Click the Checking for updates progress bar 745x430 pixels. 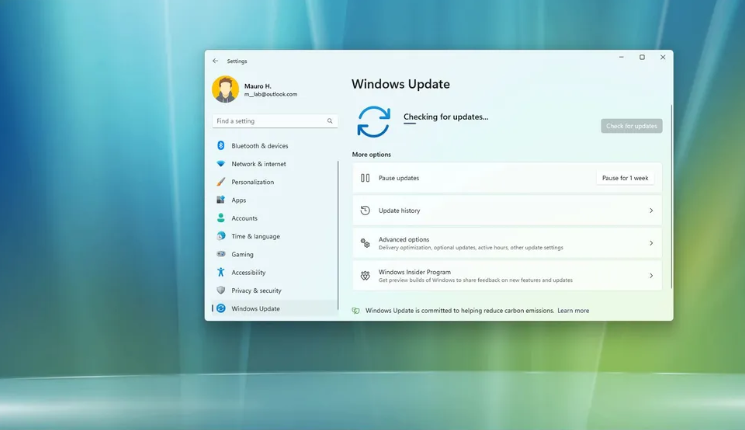[410, 124]
